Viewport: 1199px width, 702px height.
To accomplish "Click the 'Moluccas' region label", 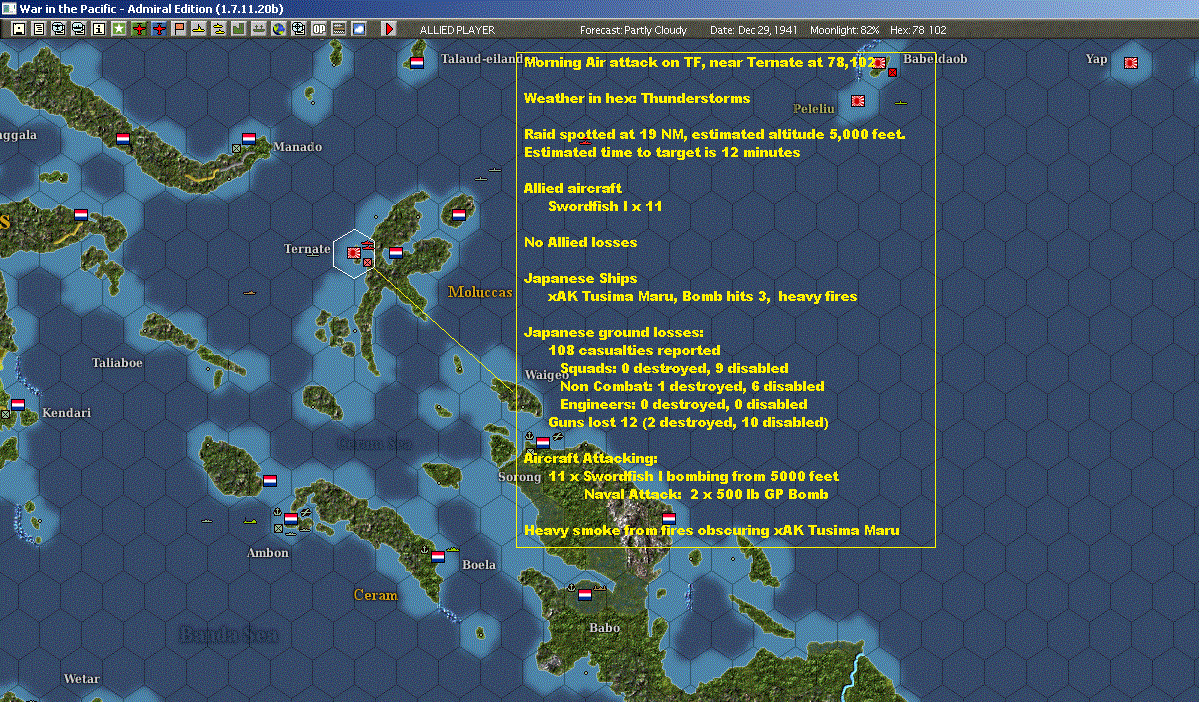I will (x=480, y=292).
